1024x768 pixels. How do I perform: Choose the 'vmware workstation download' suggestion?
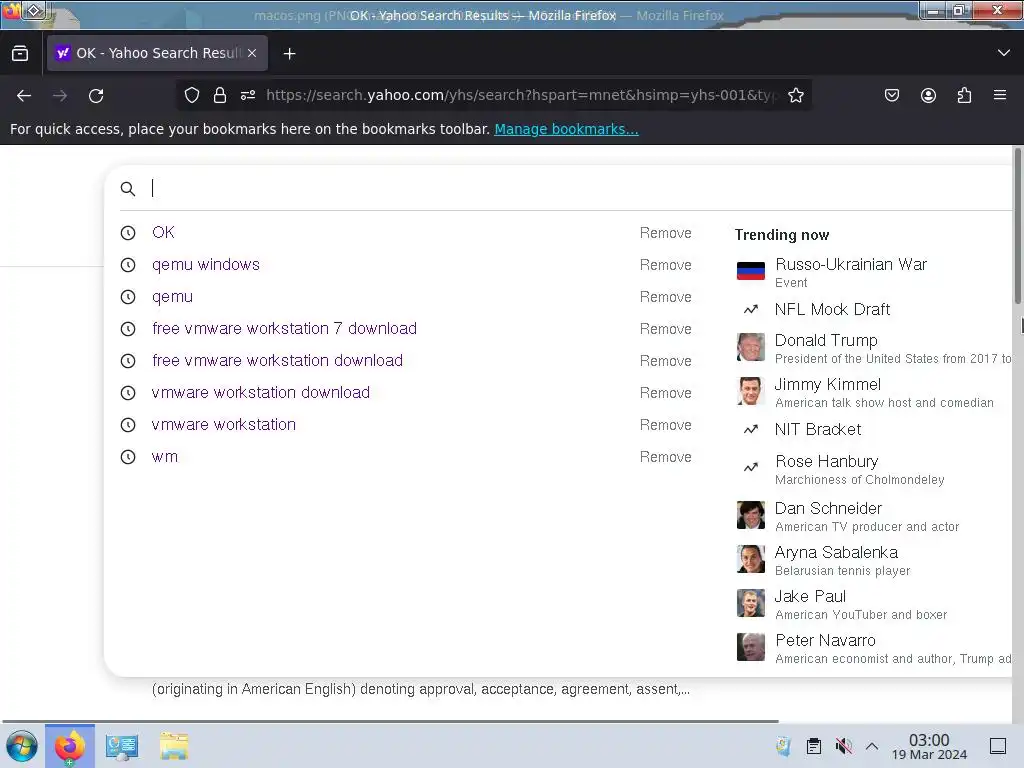point(261,392)
